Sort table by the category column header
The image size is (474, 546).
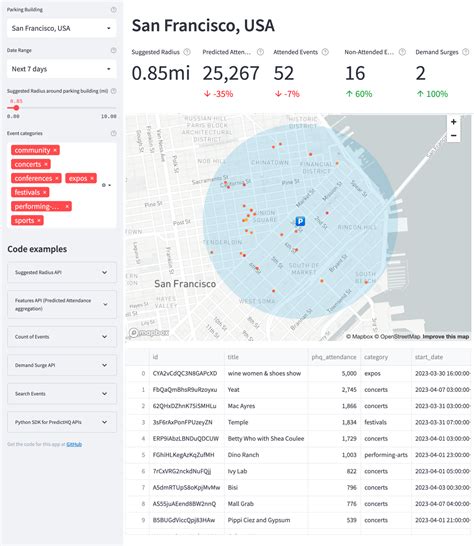[386, 357]
